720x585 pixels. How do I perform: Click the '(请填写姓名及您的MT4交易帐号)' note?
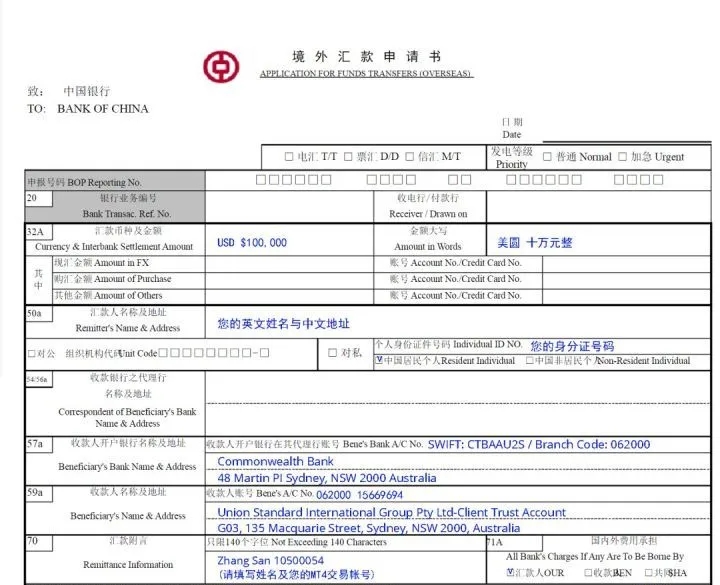296,574
